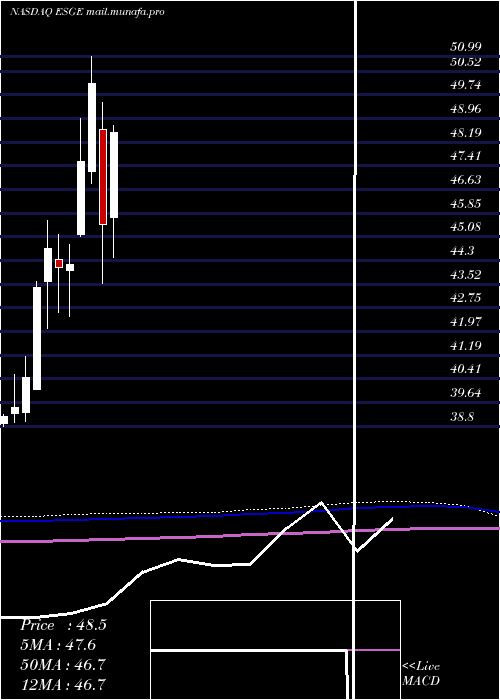Select the 48.19 price axis label

(465, 133)
